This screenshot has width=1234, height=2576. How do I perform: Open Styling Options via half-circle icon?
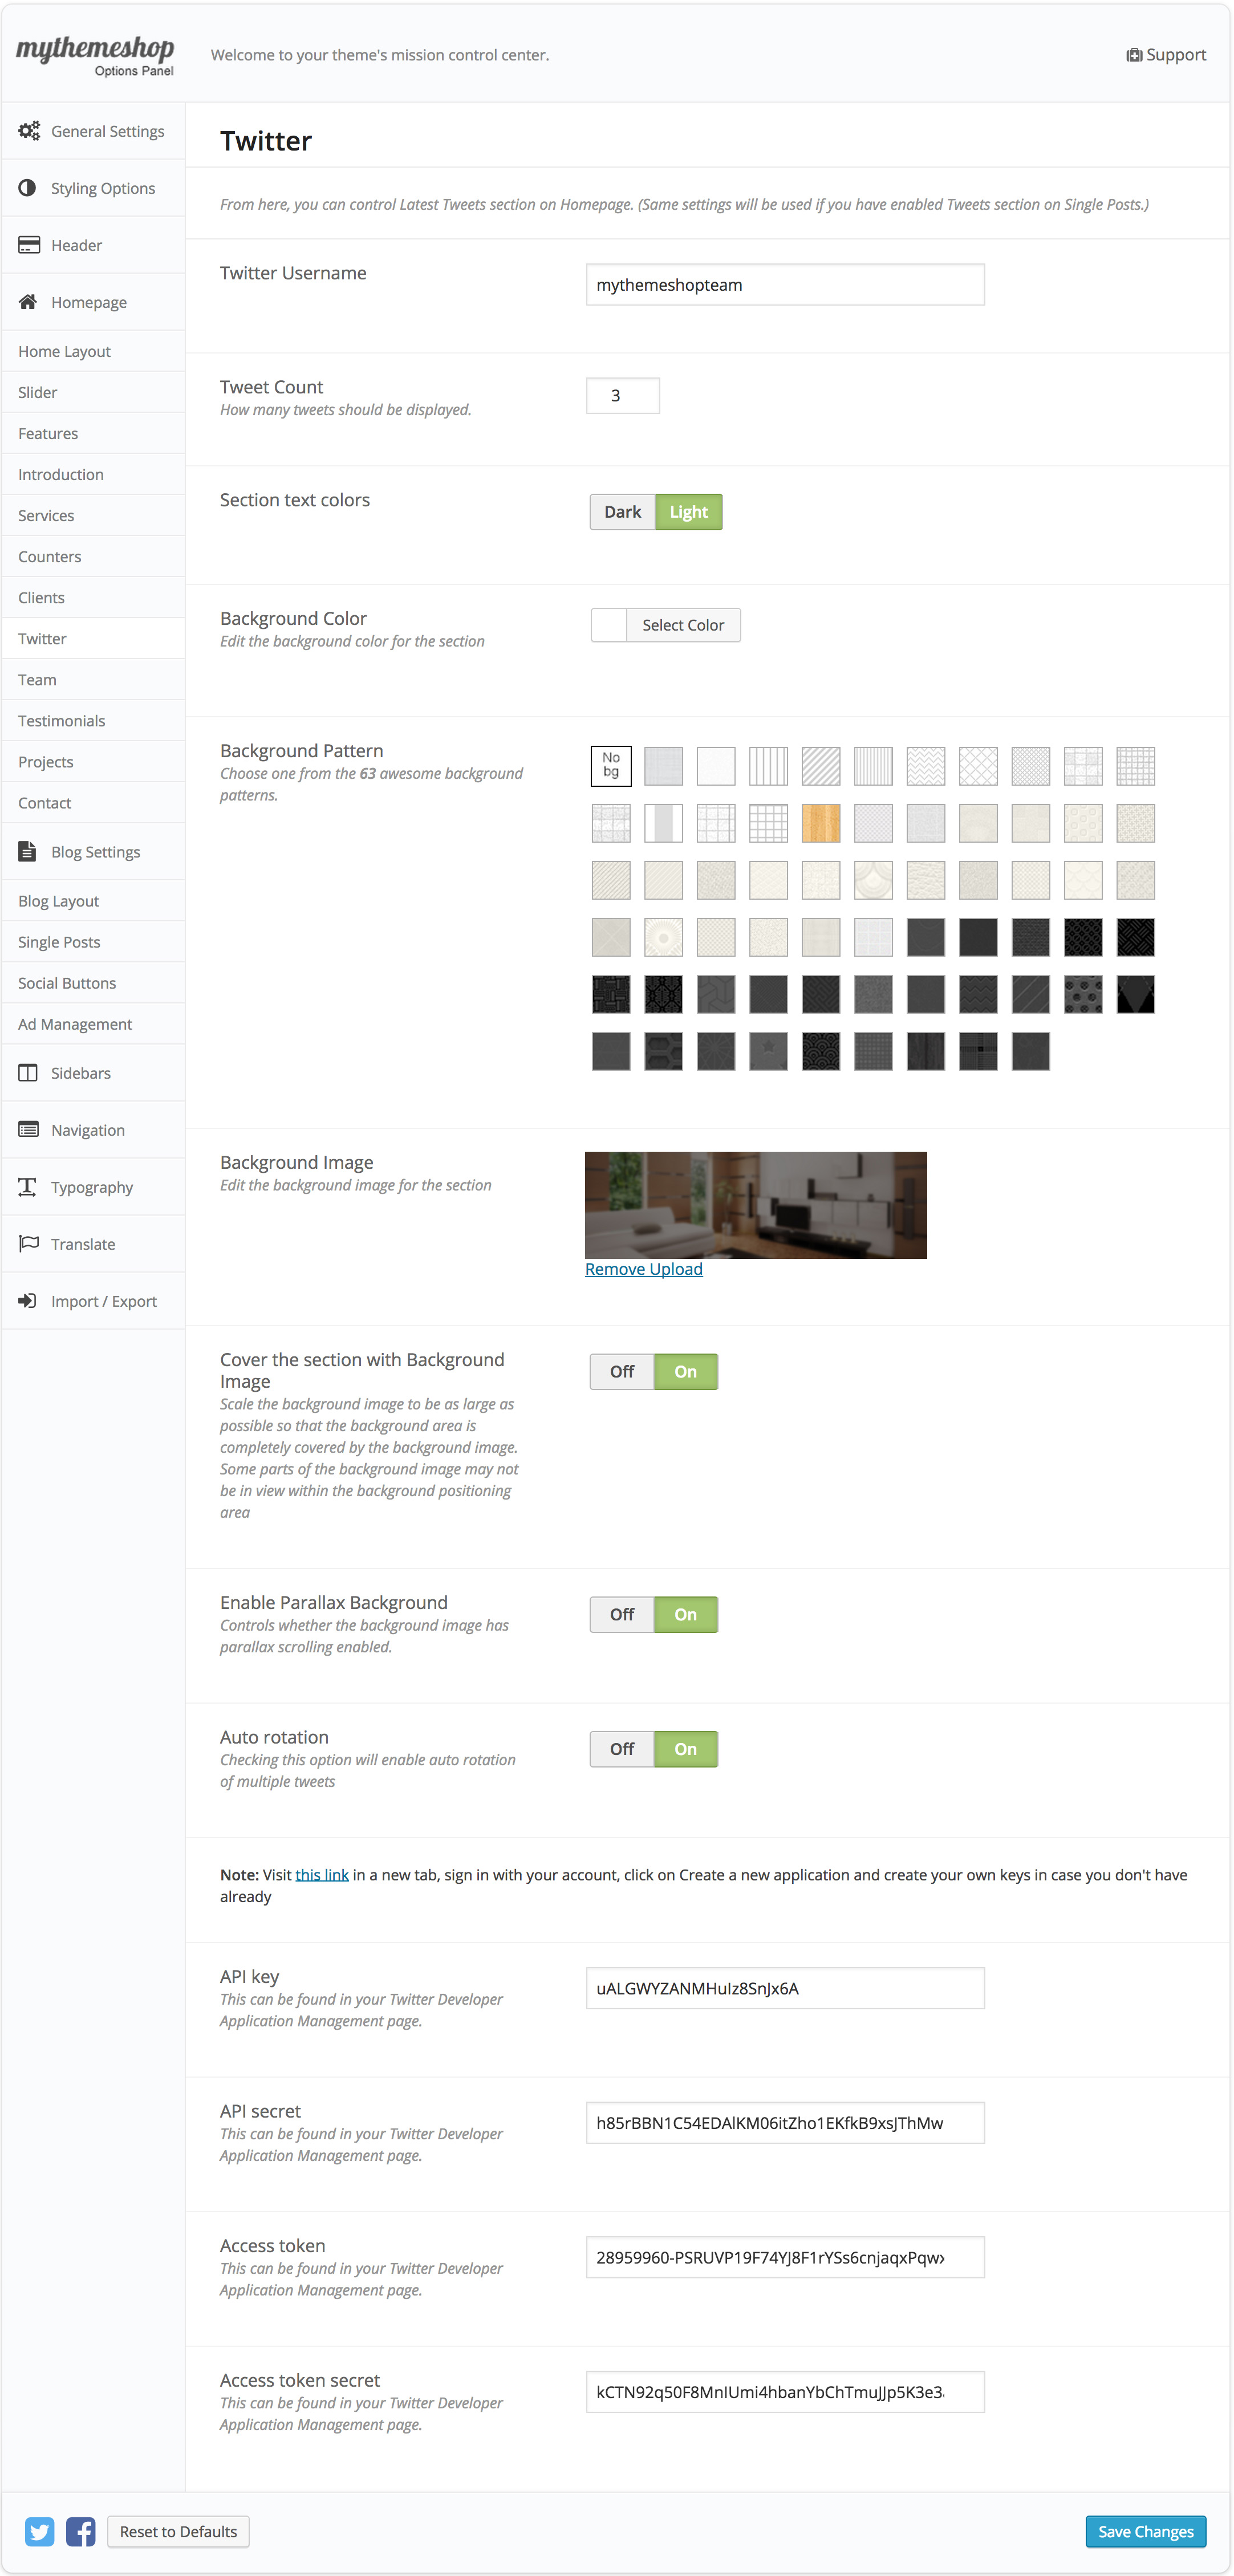28,188
